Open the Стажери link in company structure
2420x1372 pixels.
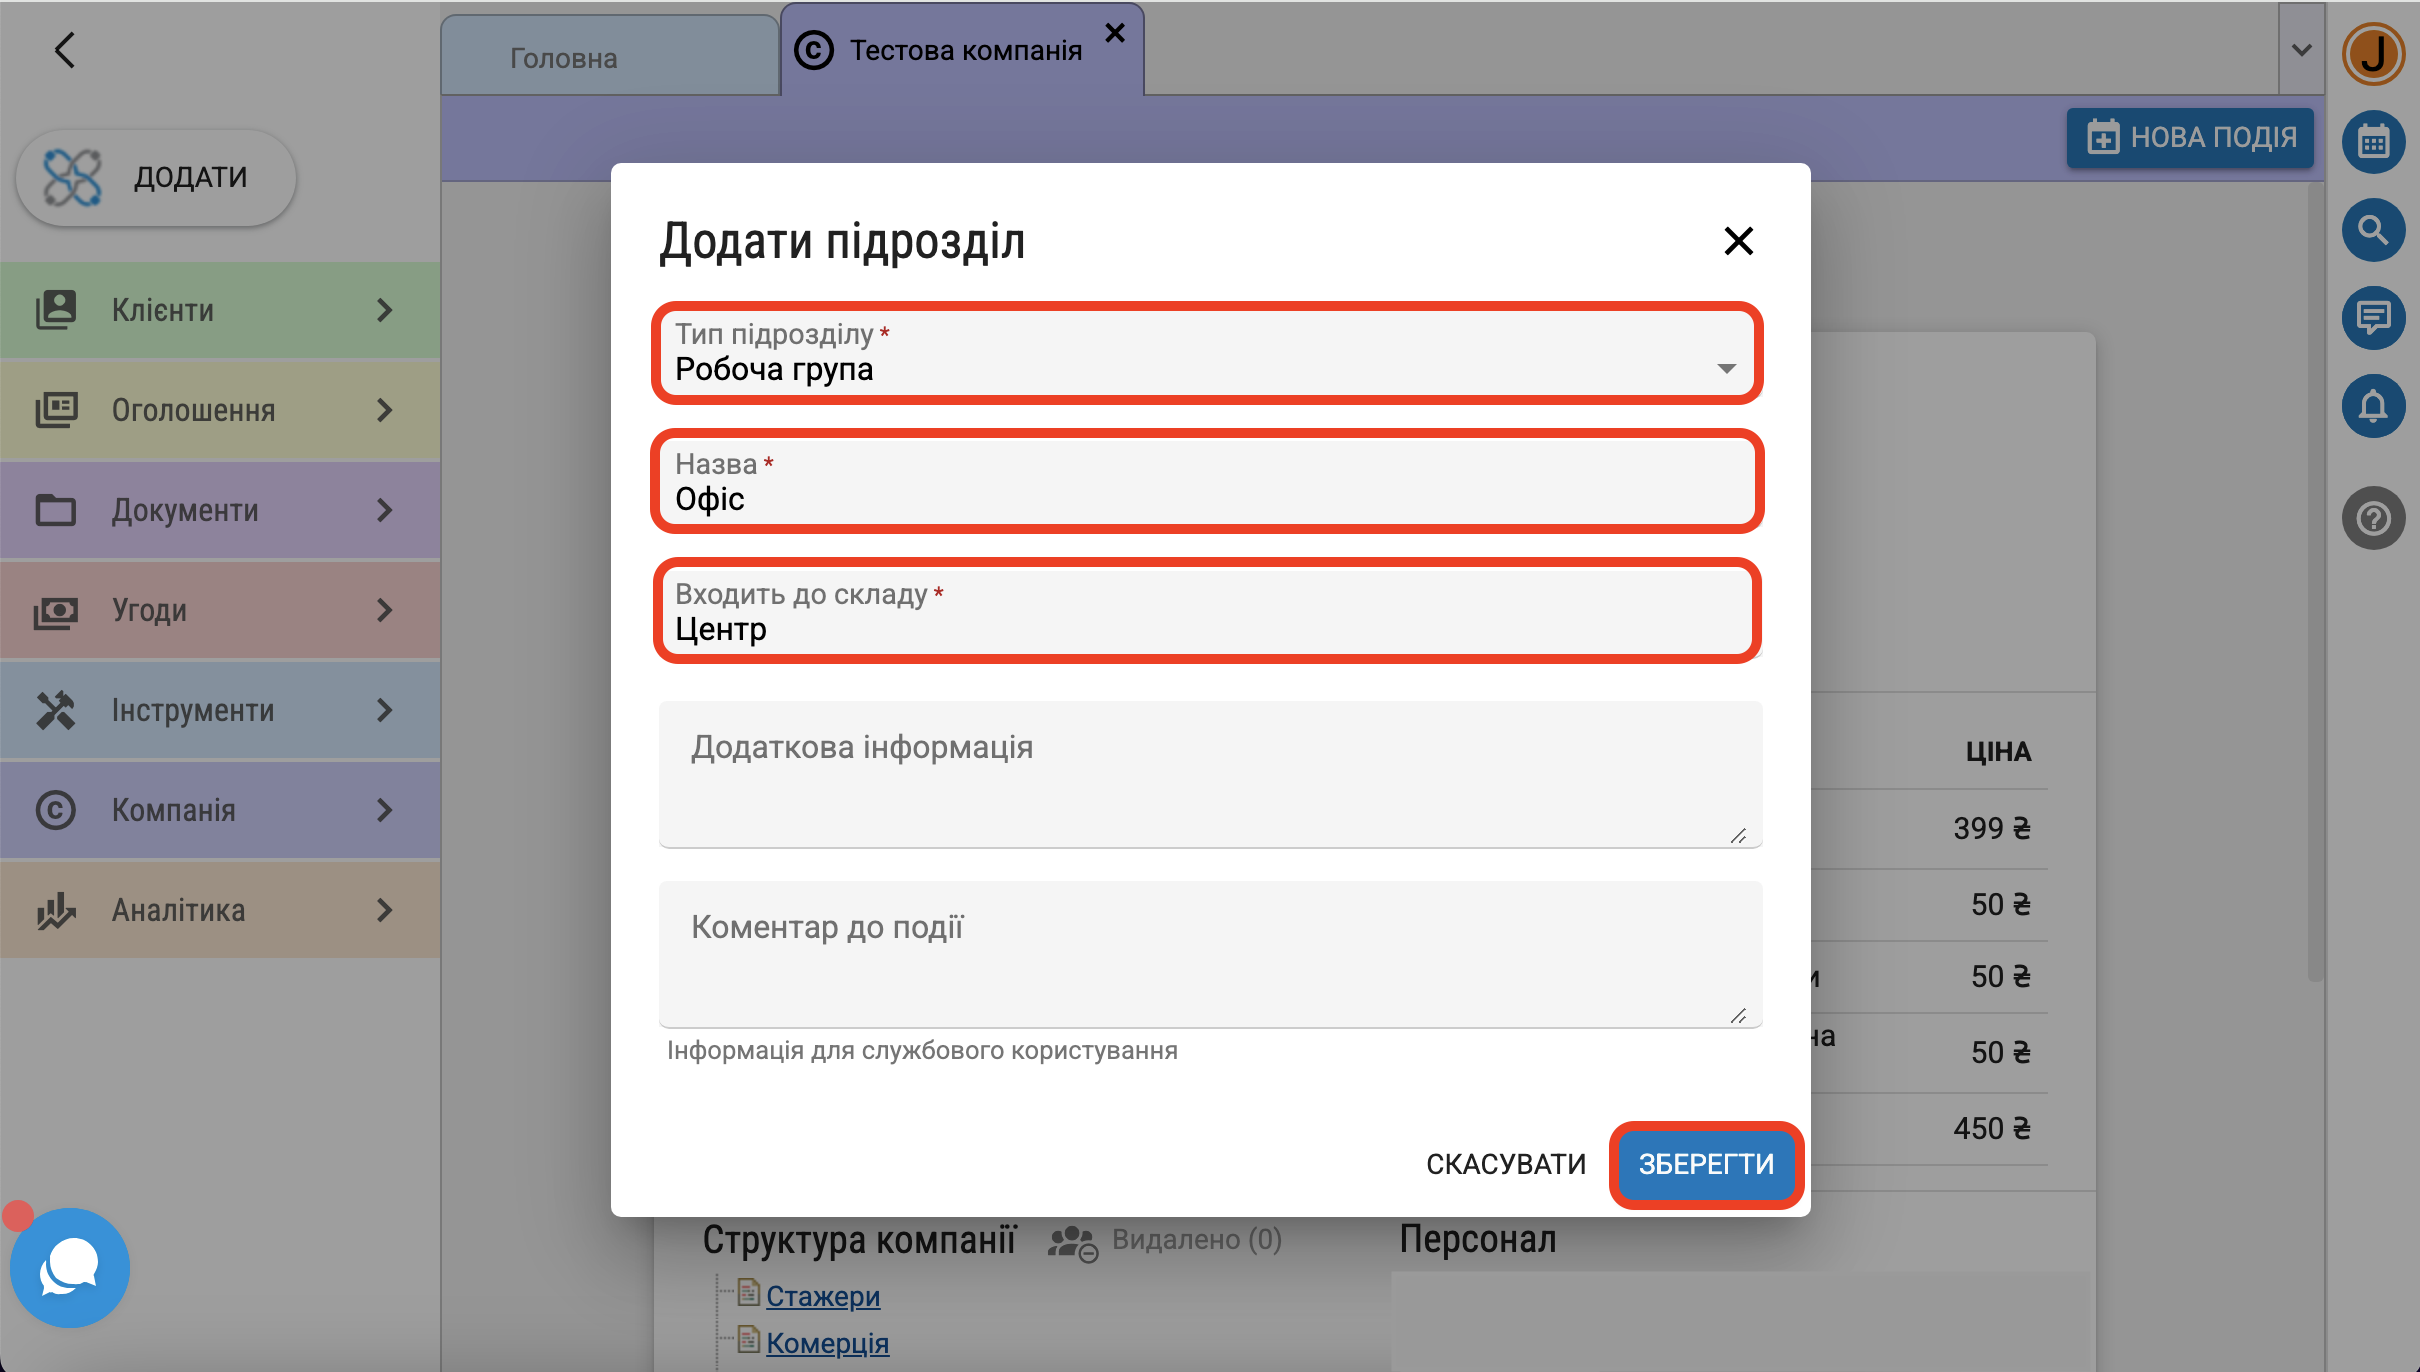tap(822, 1296)
